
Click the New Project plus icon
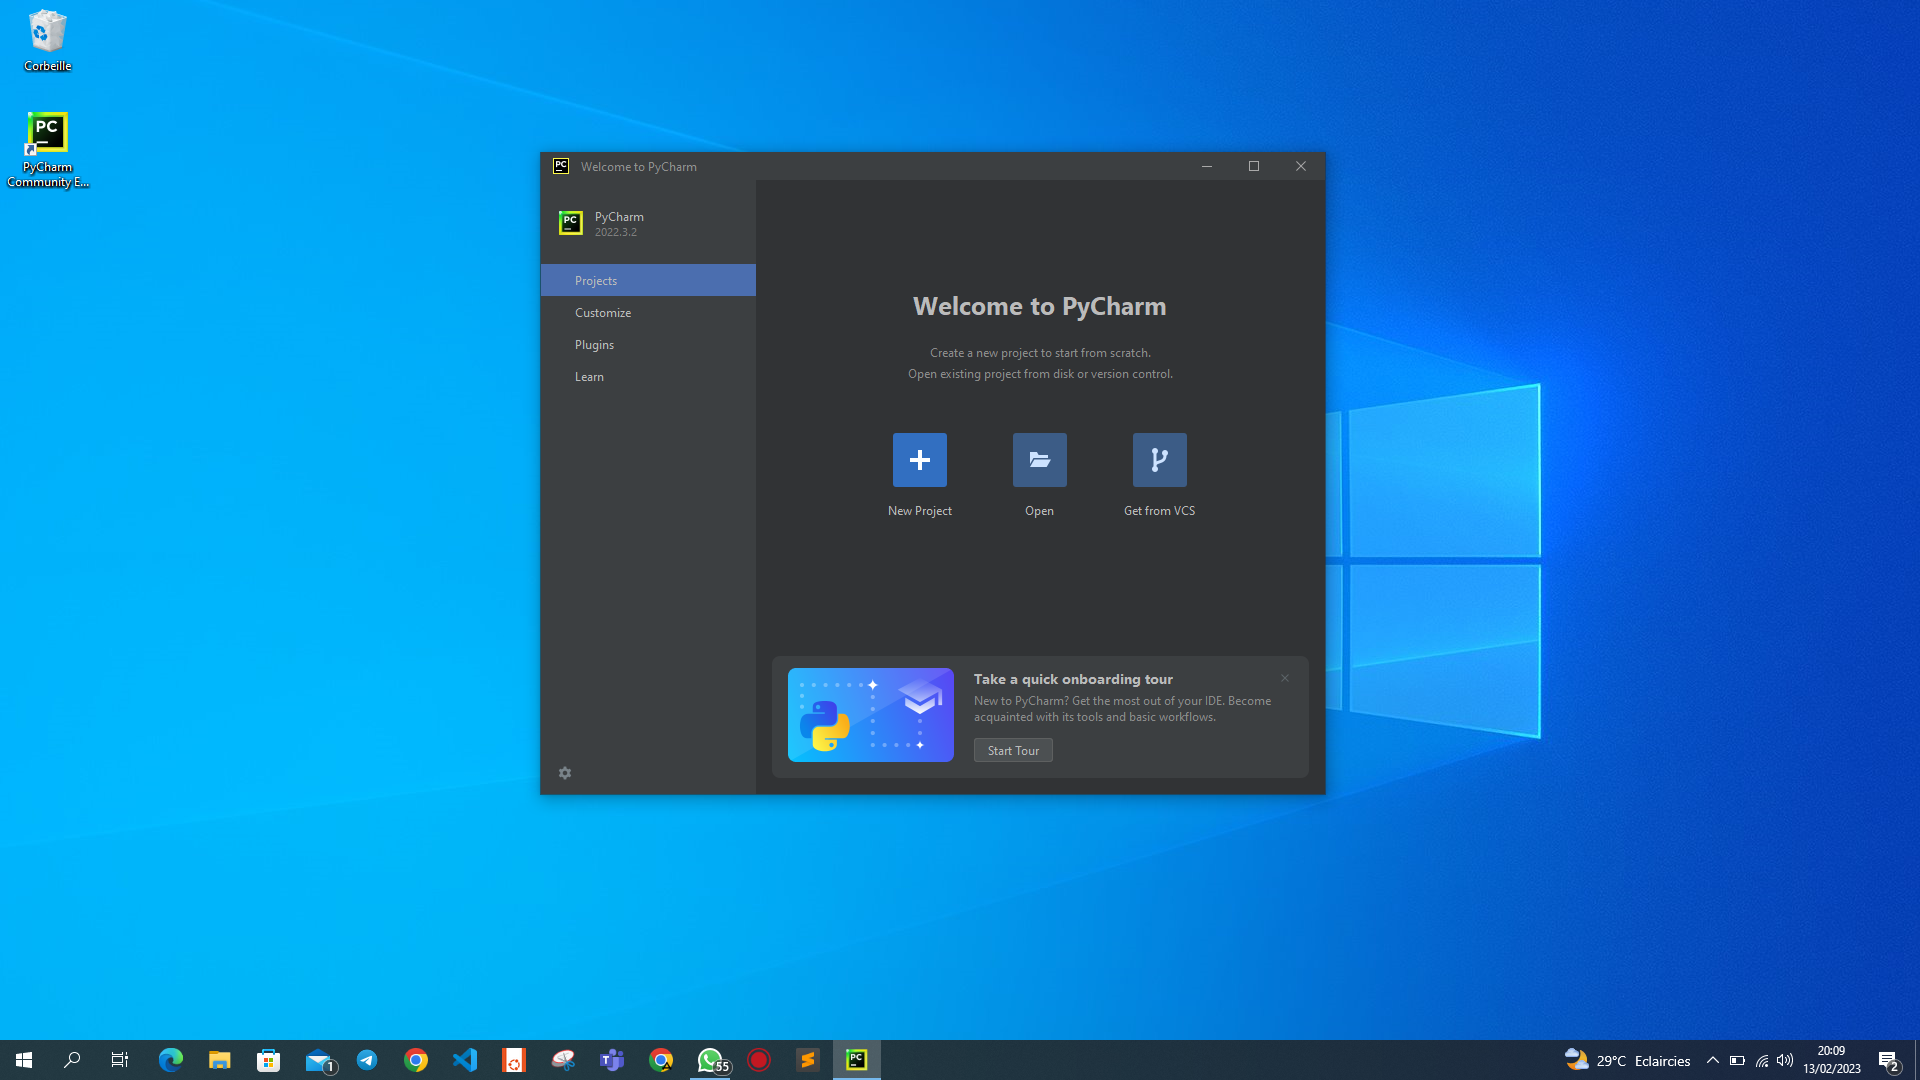(919, 460)
